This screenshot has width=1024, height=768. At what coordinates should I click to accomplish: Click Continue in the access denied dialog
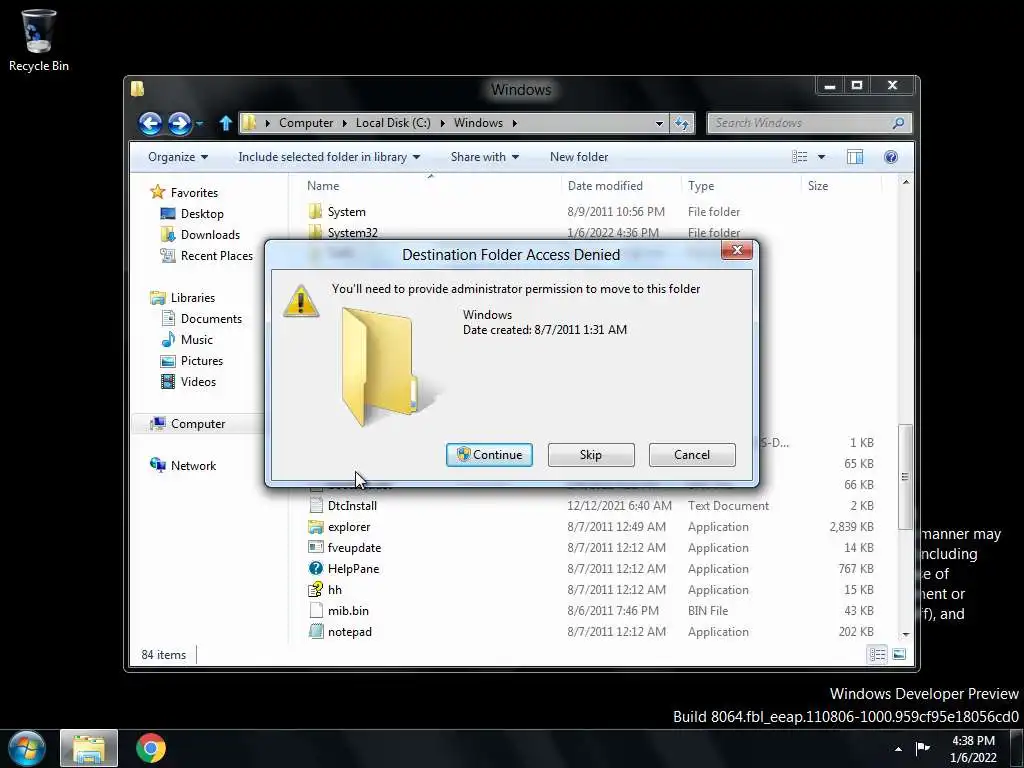coord(489,455)
